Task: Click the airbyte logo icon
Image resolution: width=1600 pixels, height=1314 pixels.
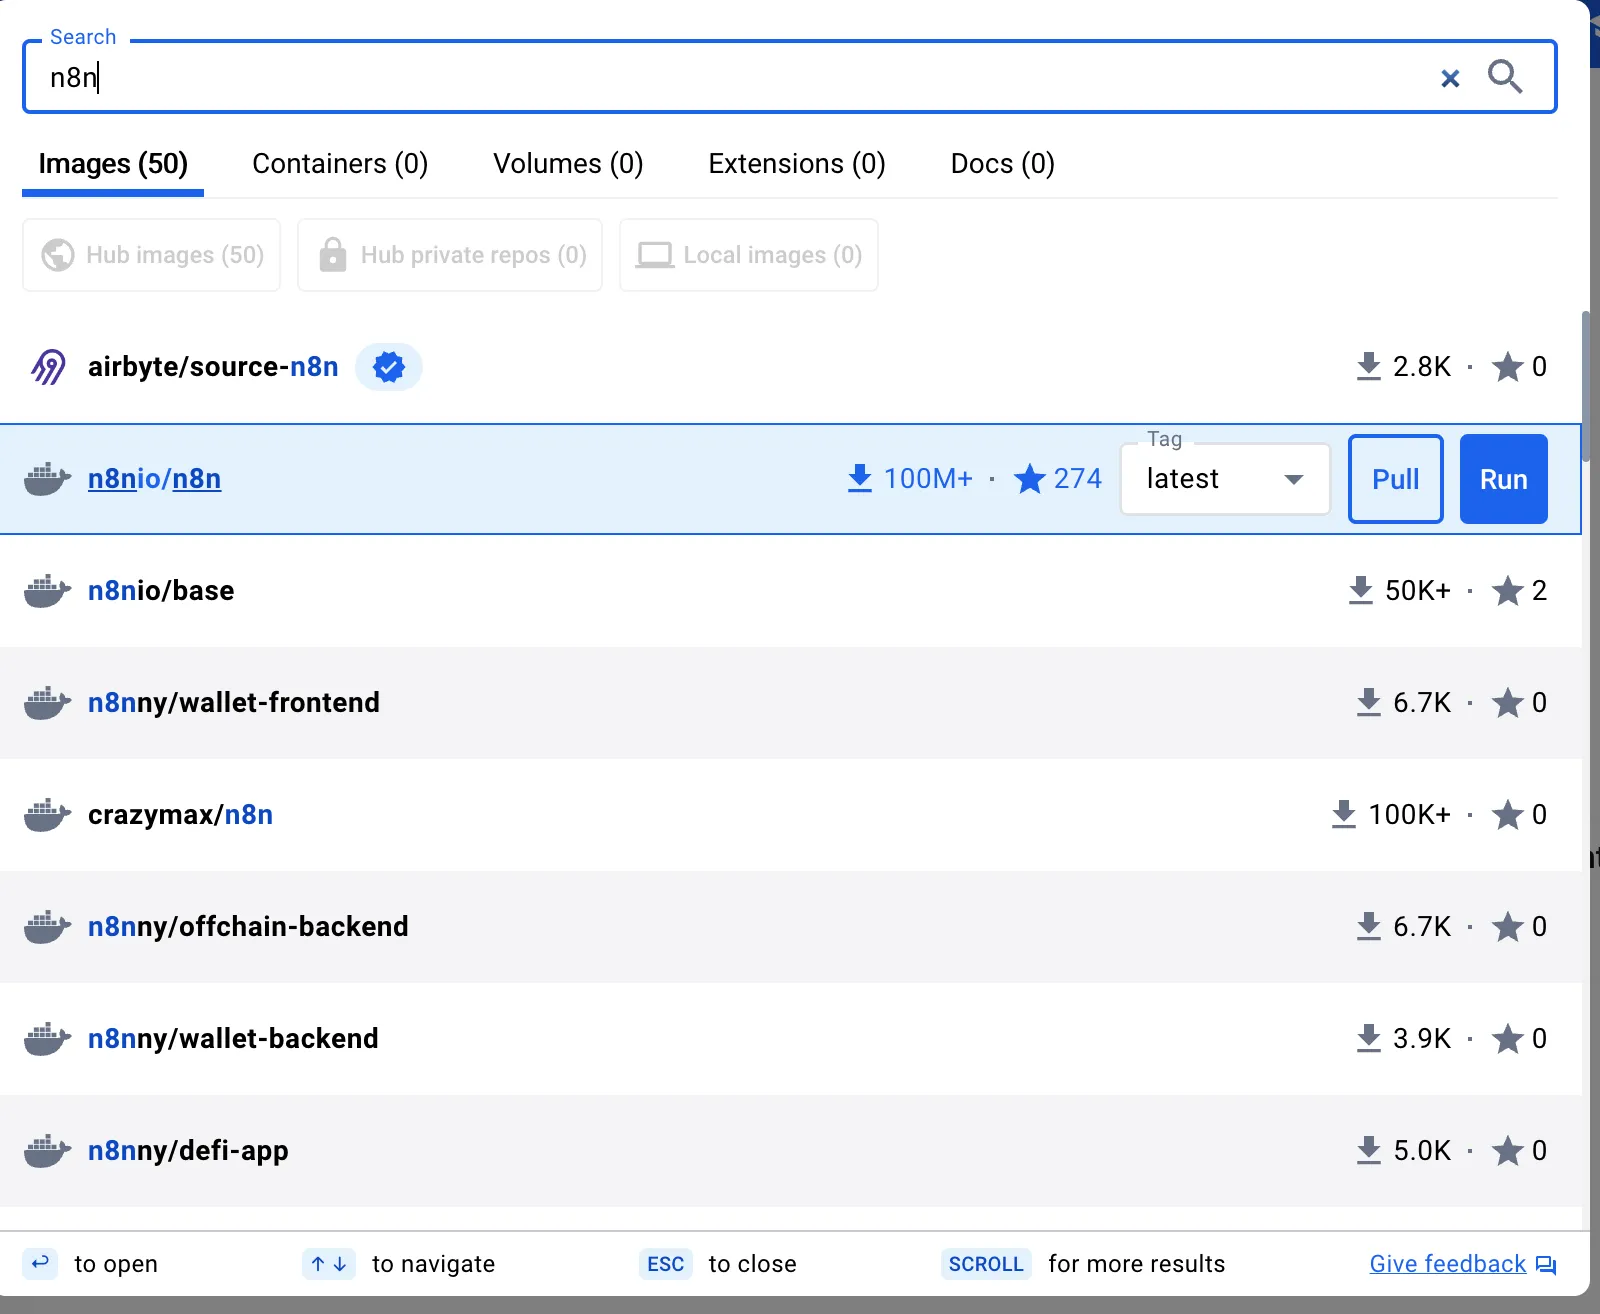Action: click(48, 367)
